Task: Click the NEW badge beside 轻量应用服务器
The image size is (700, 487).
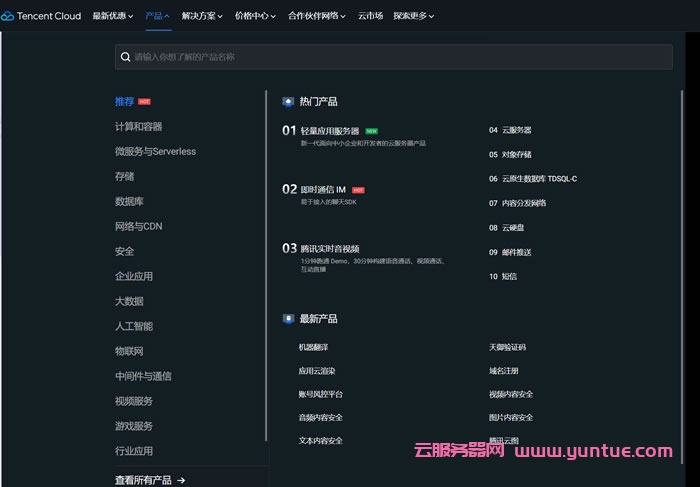Action: point(371,131)
